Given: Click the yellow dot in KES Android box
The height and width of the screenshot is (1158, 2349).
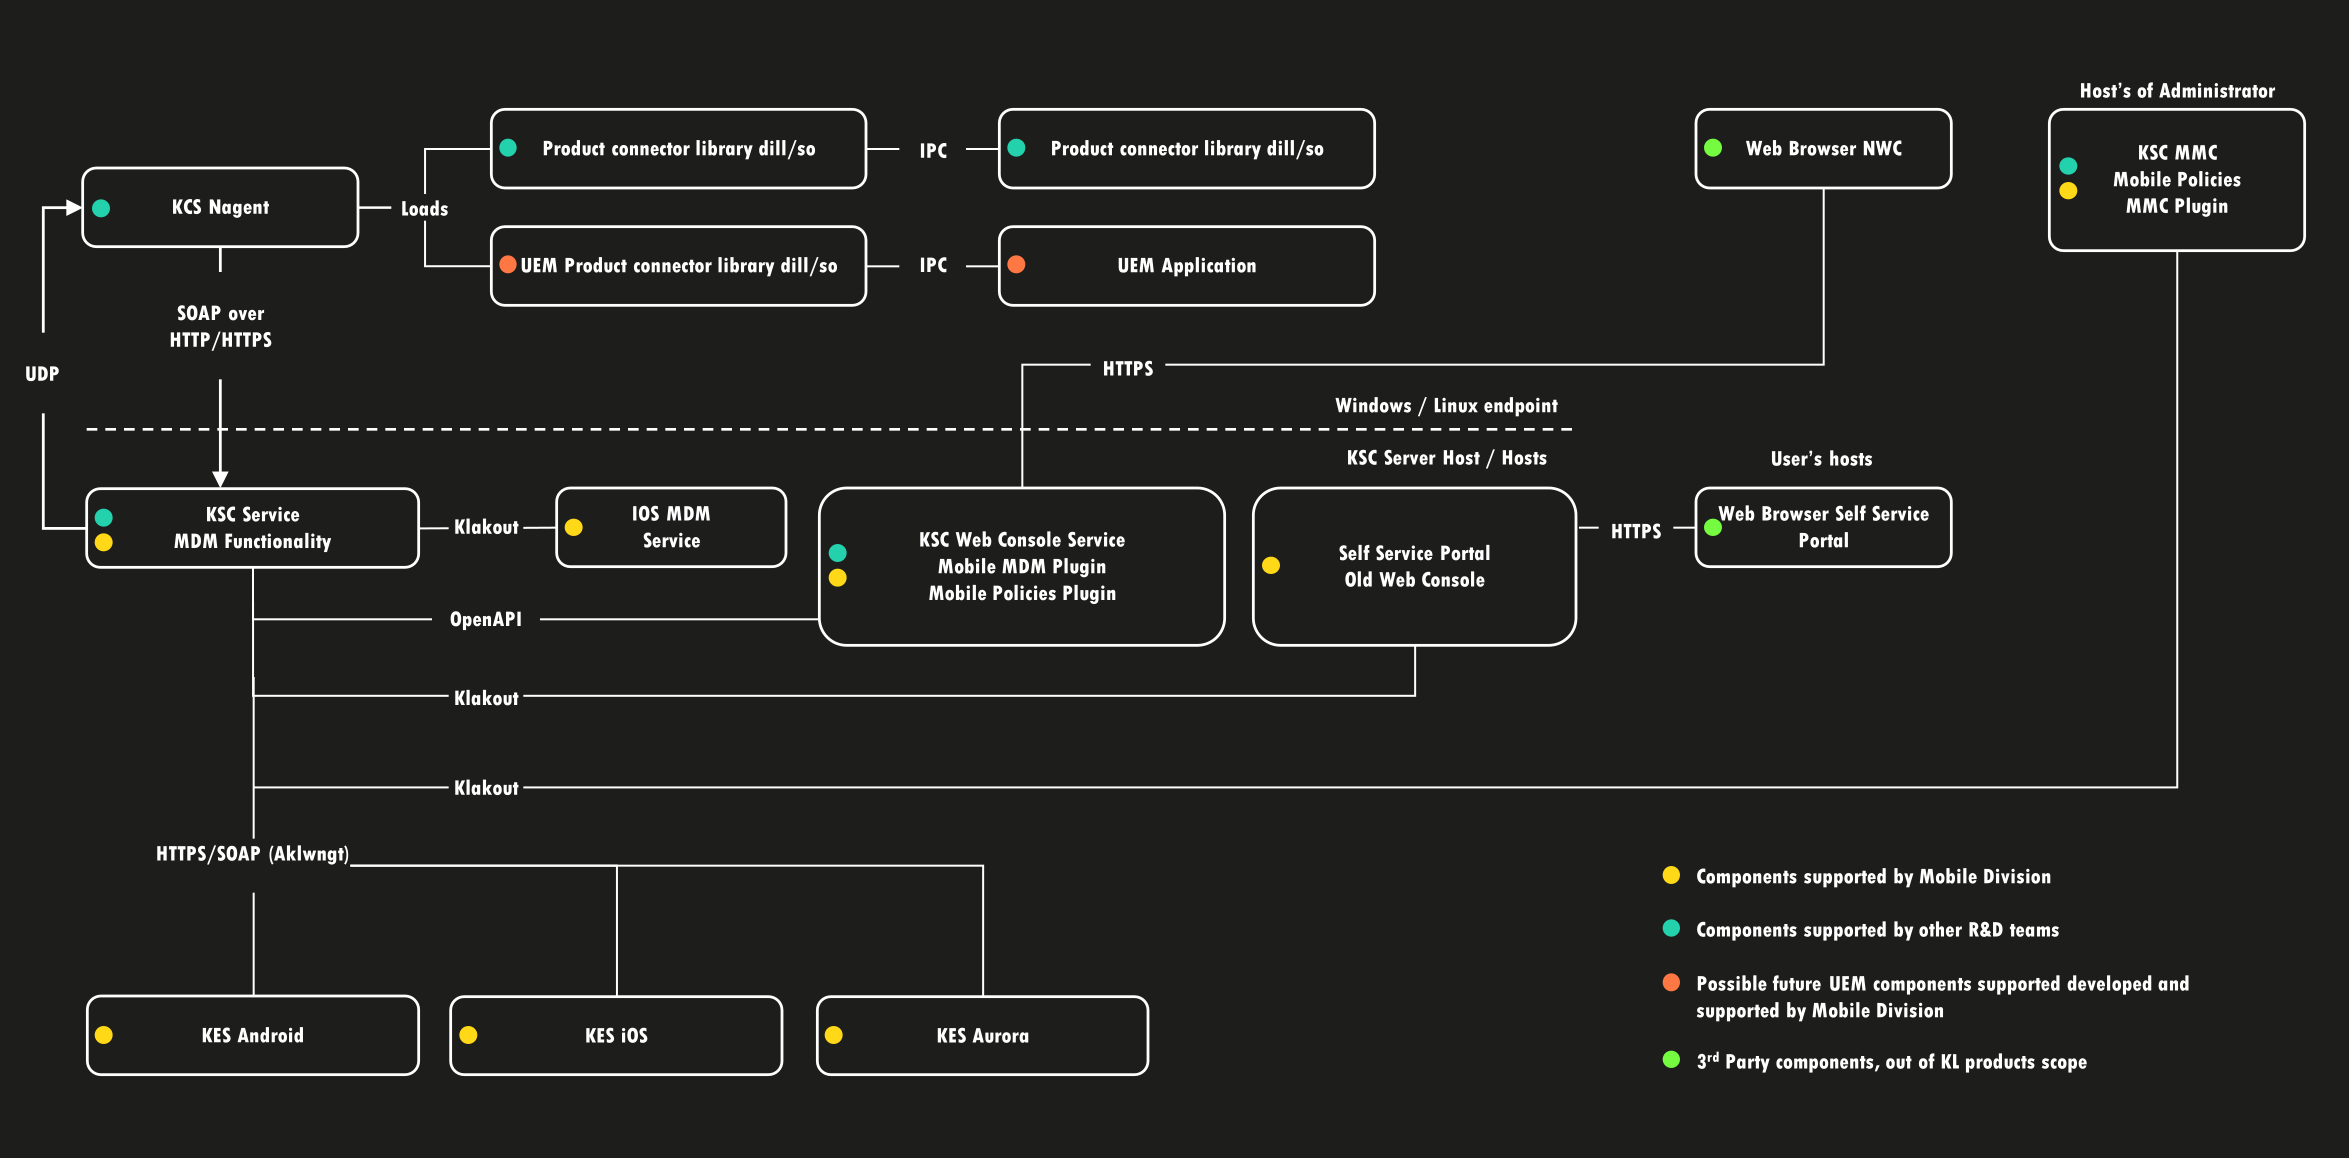Looking at the screenshot, I should click(104, 1035).
